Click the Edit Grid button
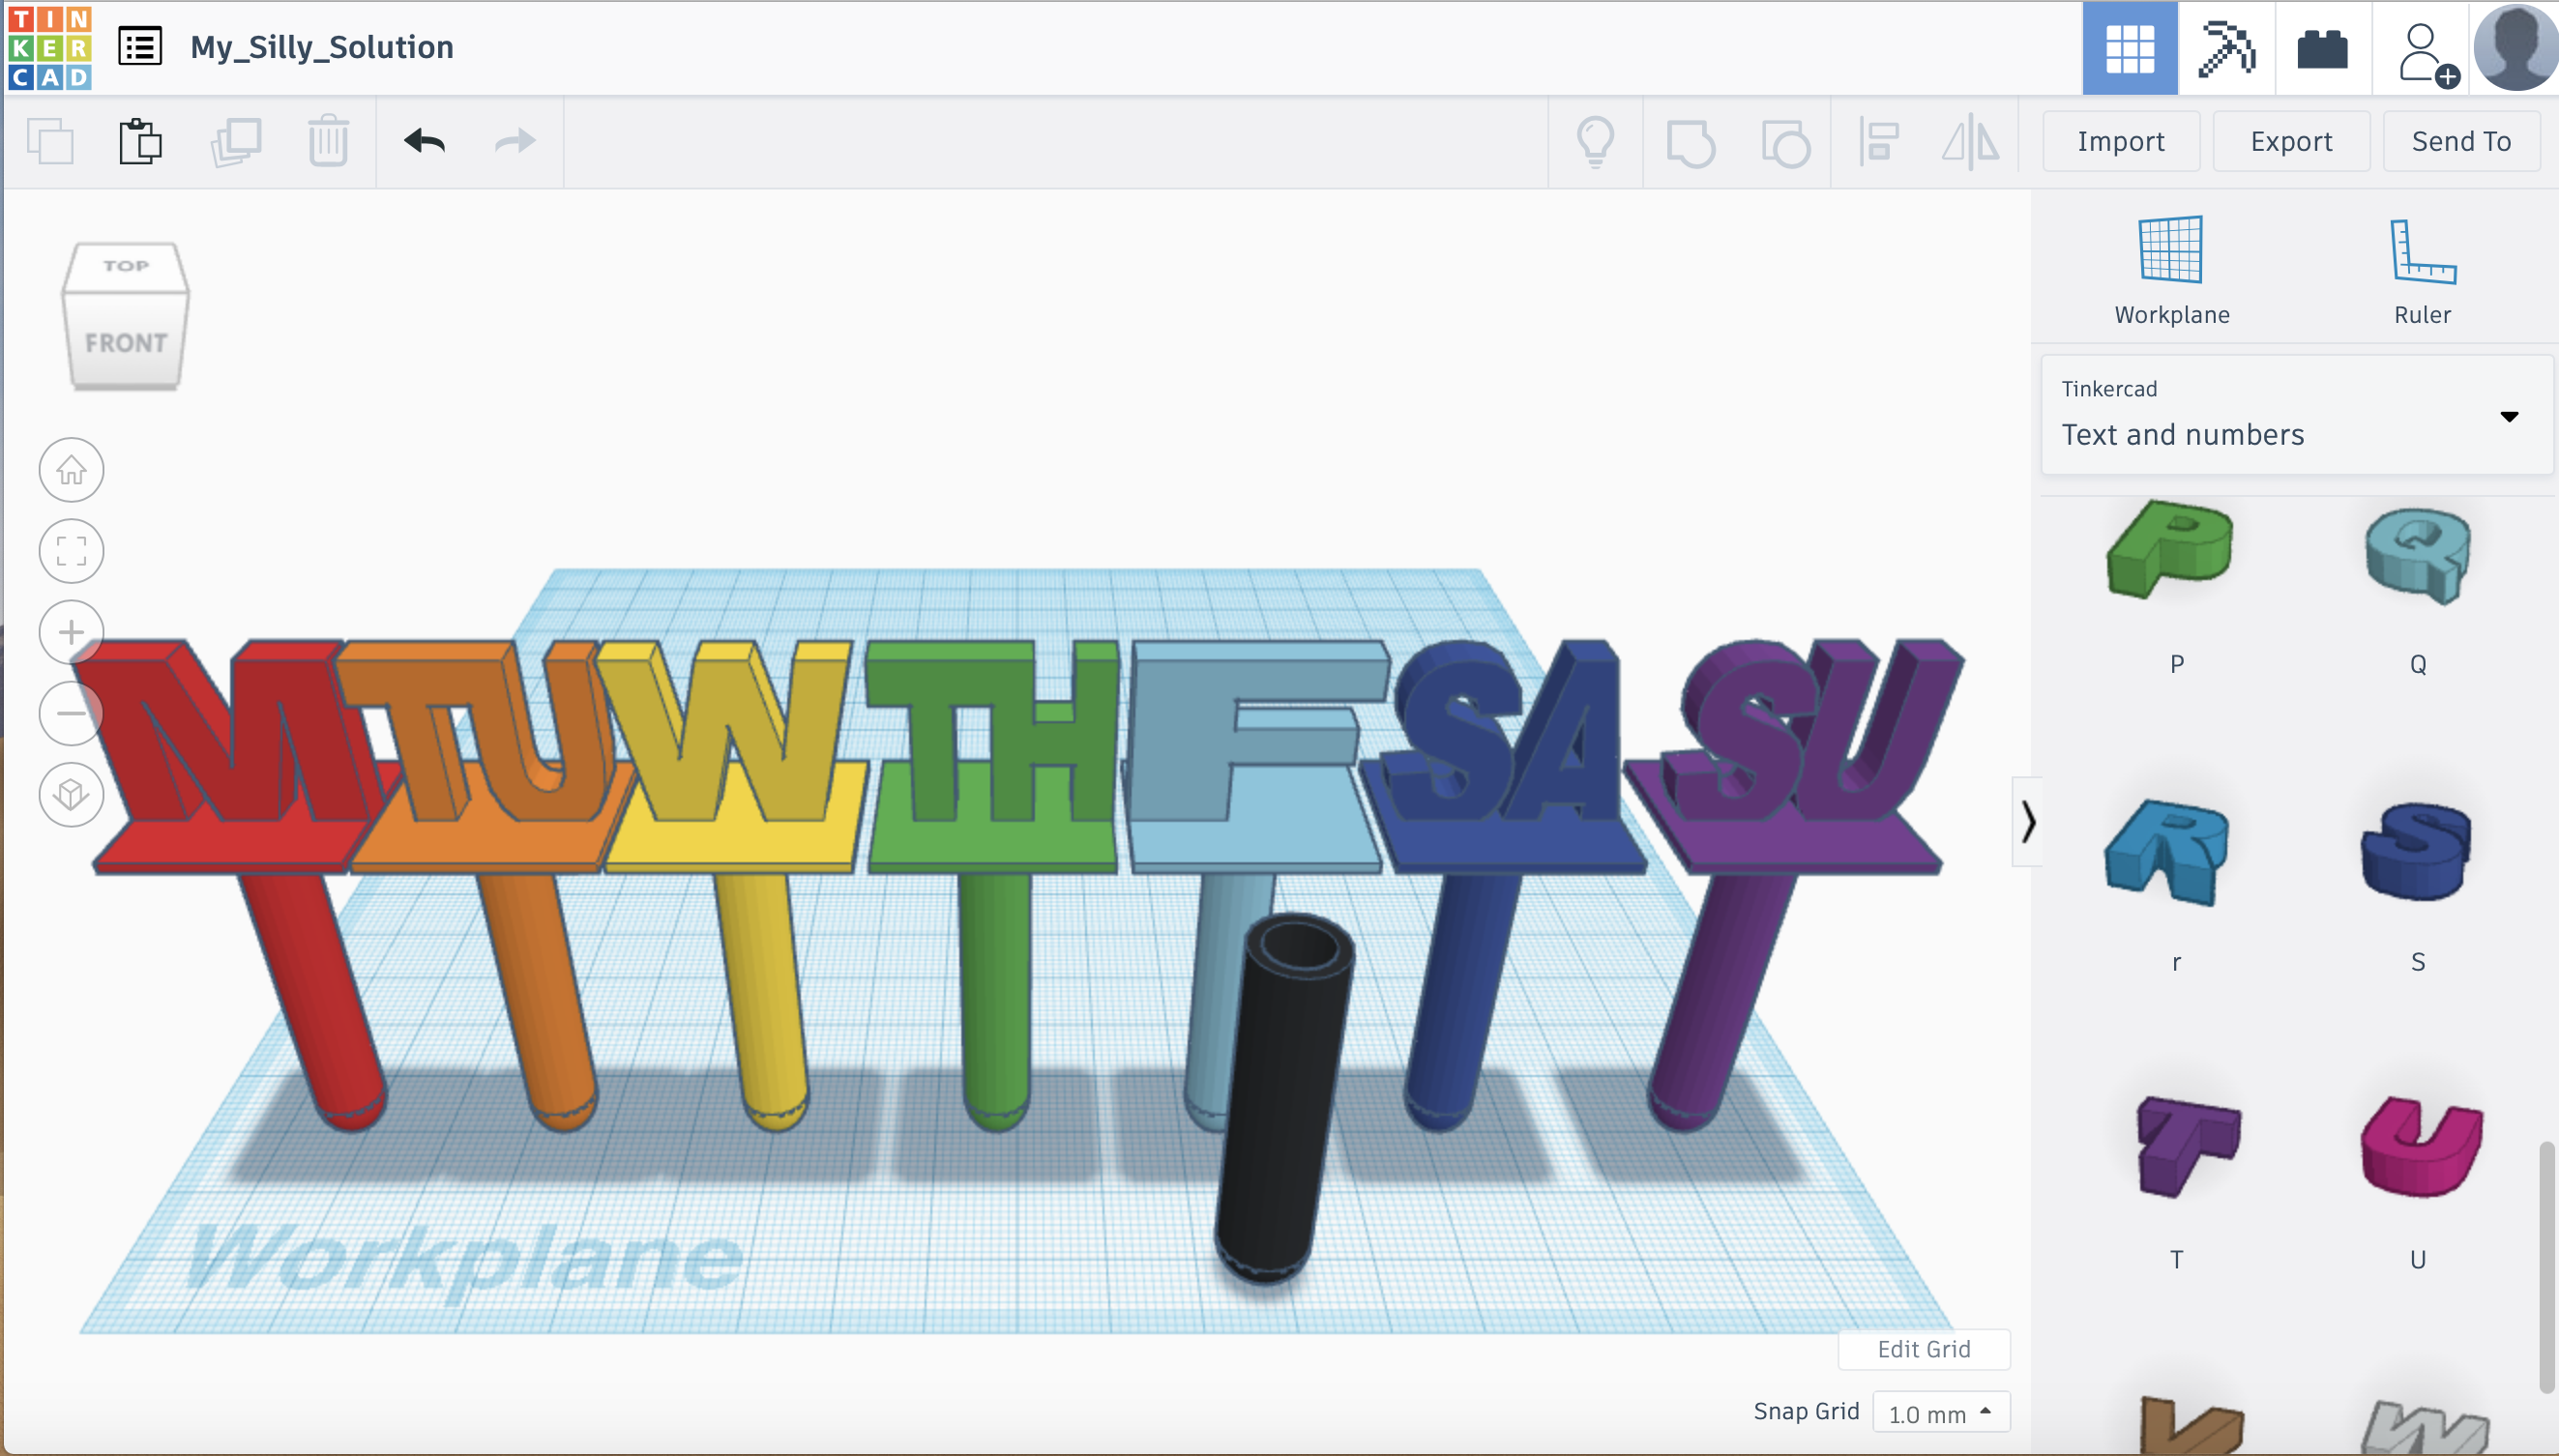 coord(1923,1349)
